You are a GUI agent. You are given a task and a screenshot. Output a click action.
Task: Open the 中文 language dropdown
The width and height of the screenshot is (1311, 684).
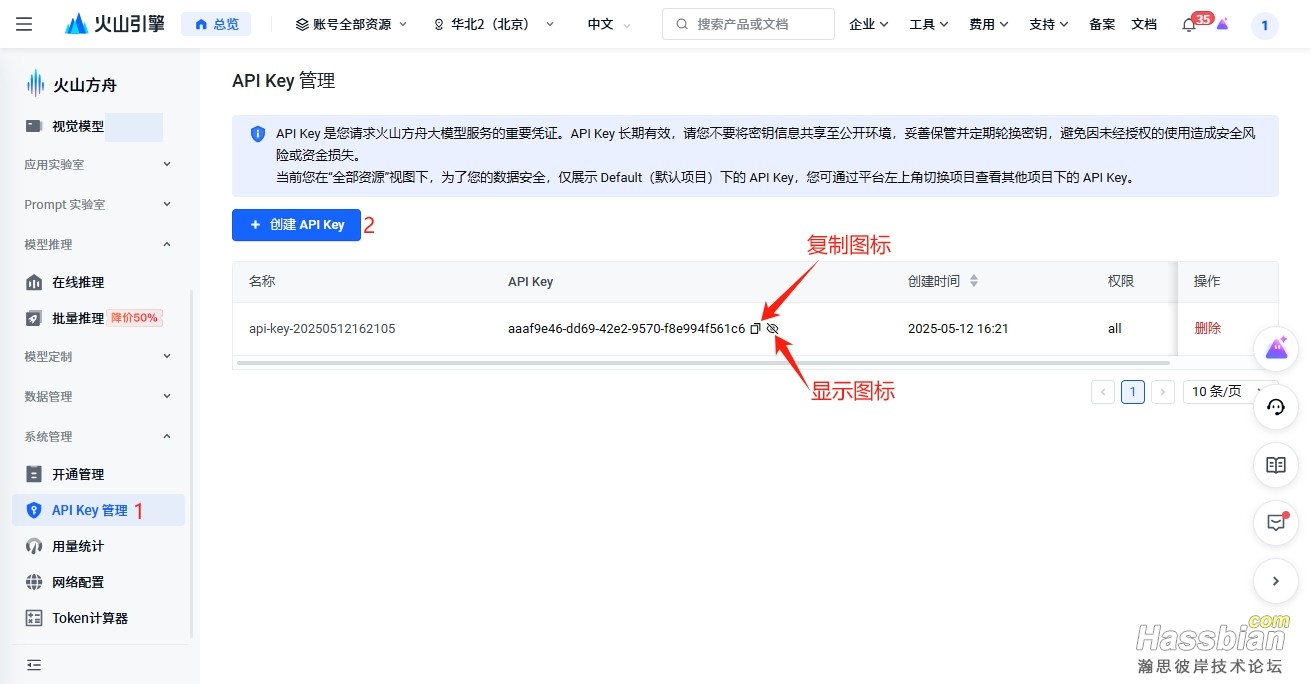(x=609, y=24)
